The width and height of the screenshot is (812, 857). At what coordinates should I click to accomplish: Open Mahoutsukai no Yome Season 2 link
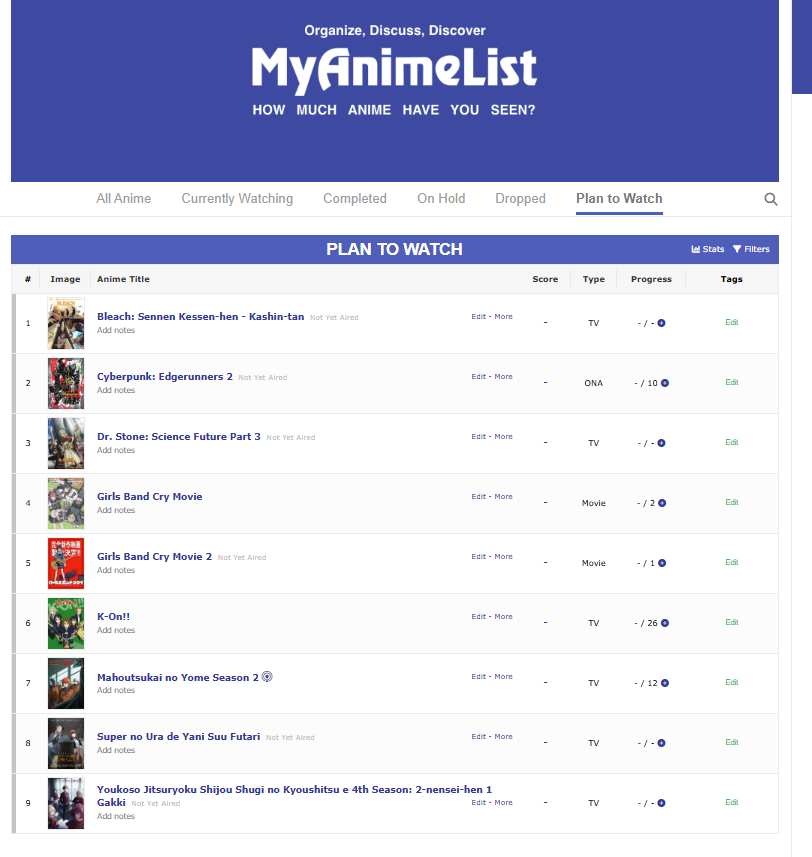point(178,677)
